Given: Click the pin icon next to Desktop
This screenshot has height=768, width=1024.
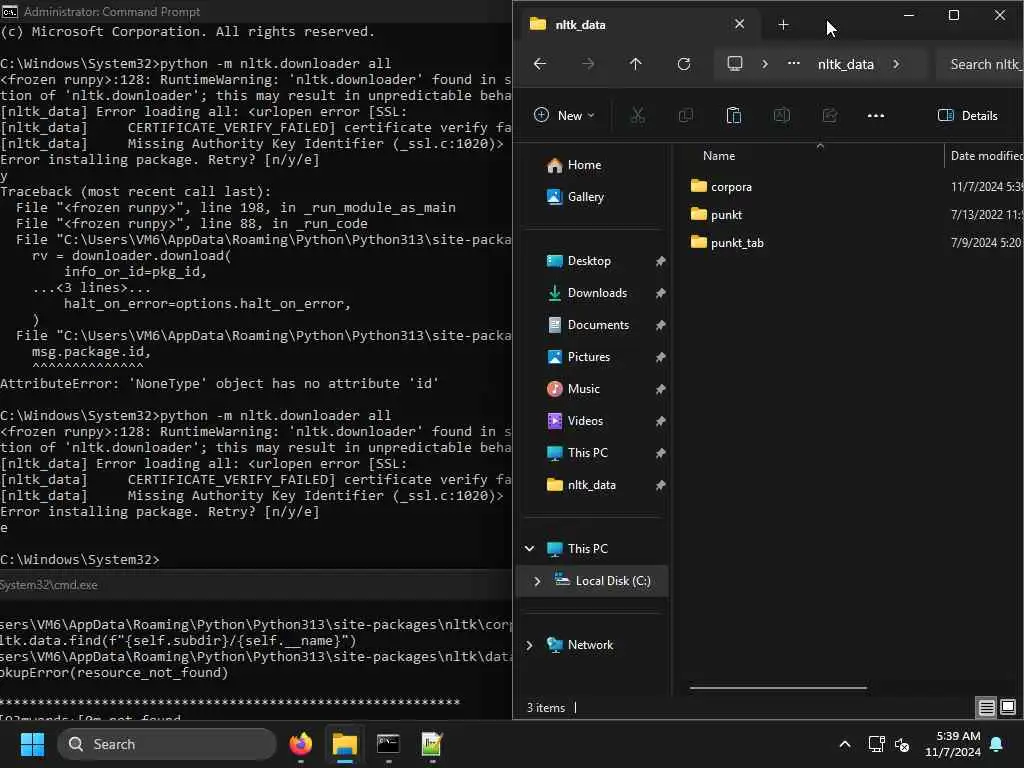Looking at the screenshot, I should (x=660, y=261).
